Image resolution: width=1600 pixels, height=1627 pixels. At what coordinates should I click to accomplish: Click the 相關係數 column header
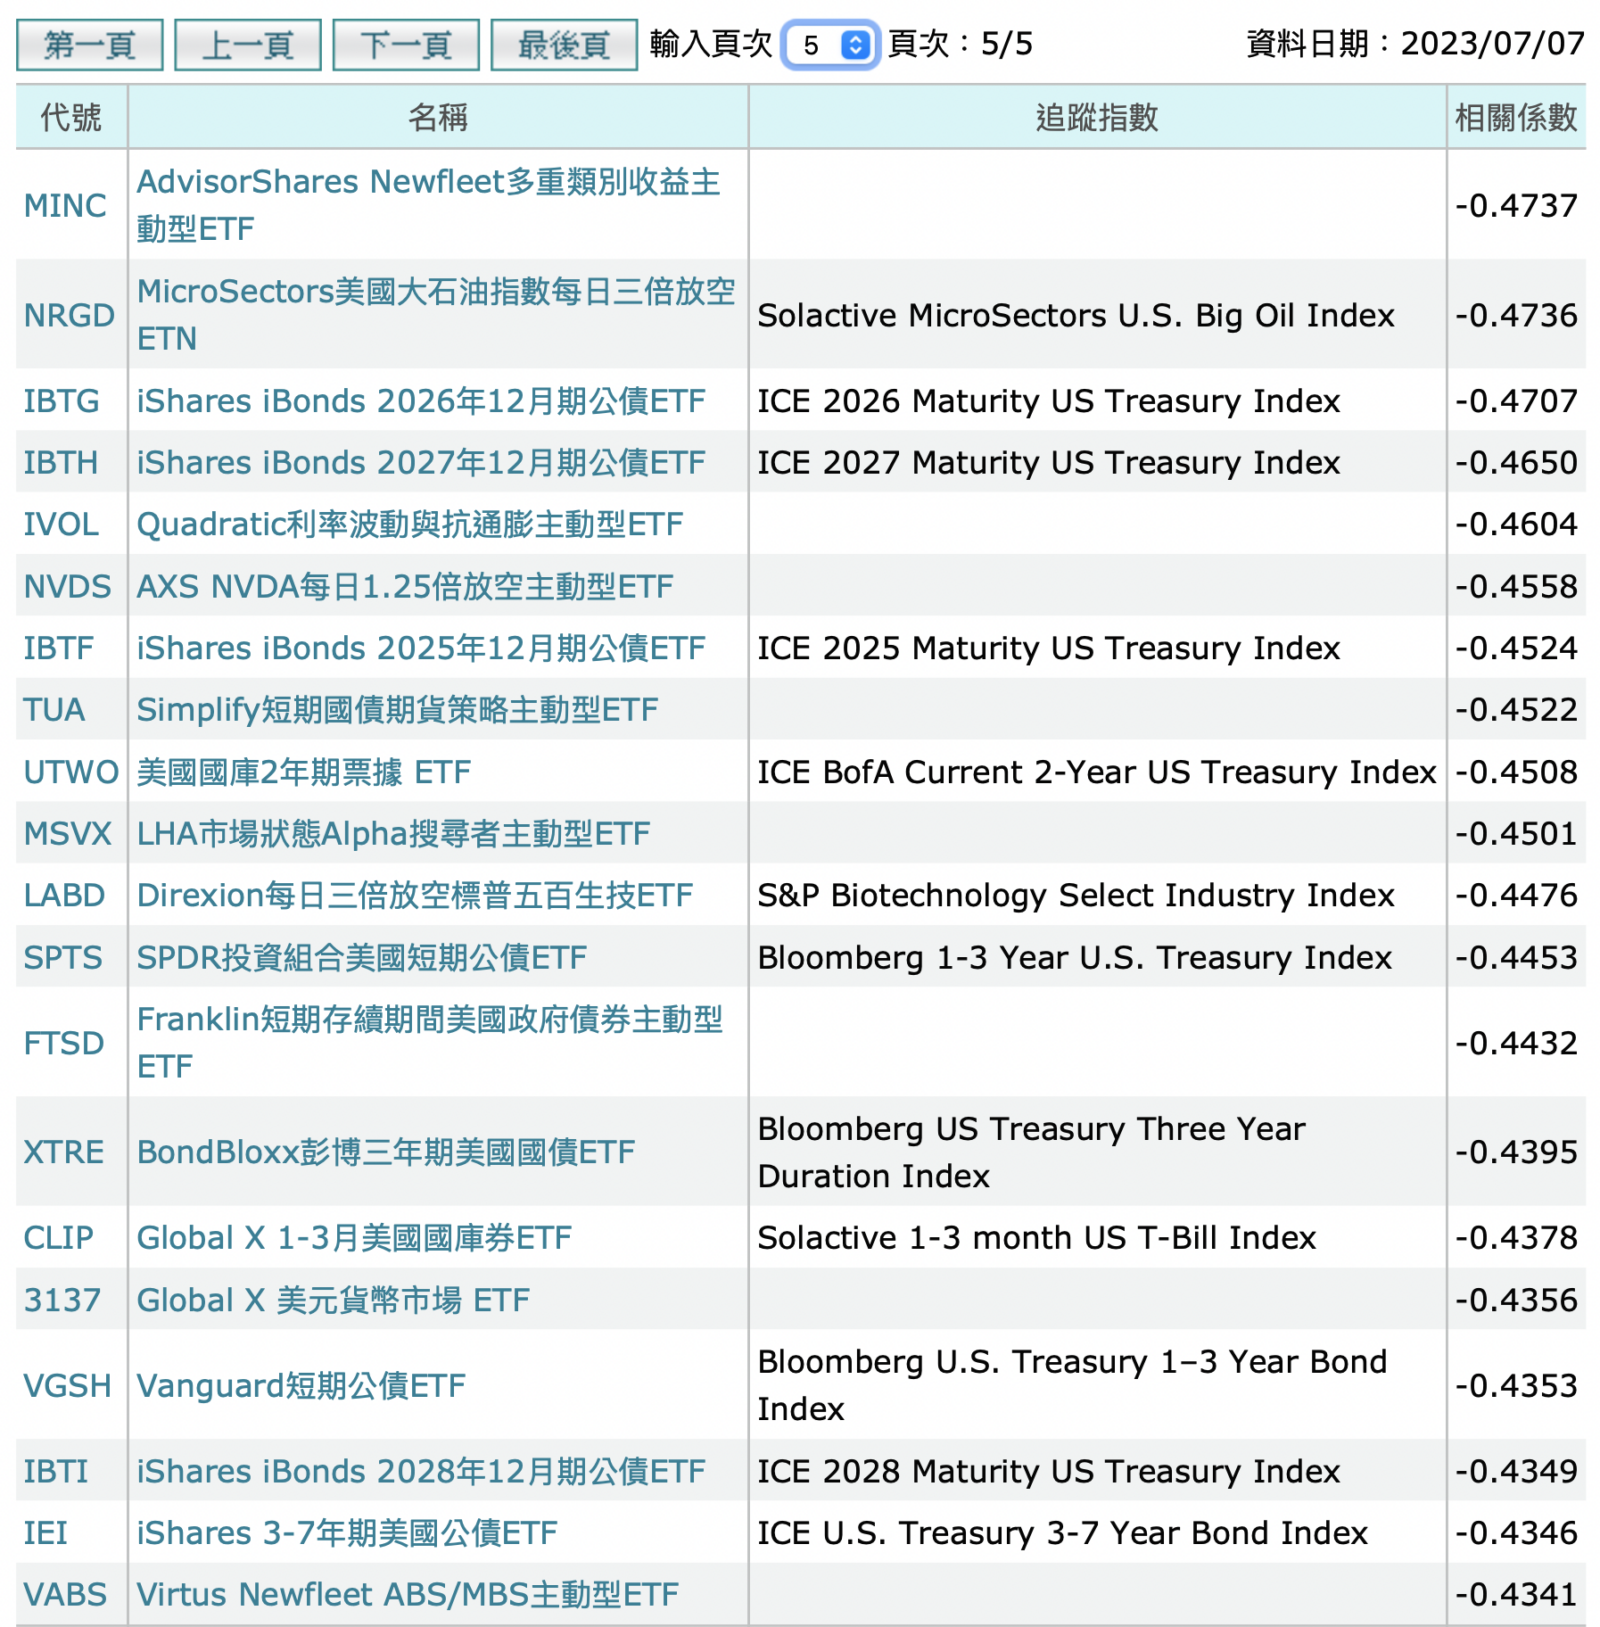(x=1514, y=118)
